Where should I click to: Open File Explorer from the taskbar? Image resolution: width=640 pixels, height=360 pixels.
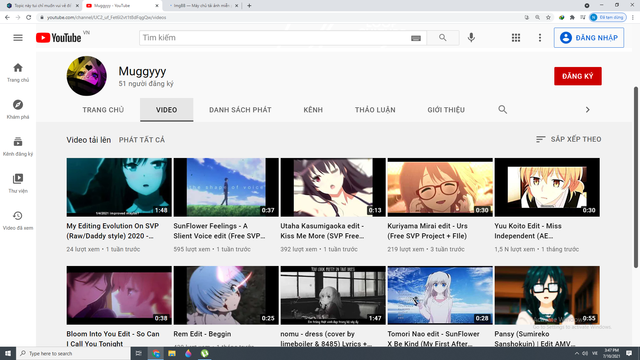point(172,353)
